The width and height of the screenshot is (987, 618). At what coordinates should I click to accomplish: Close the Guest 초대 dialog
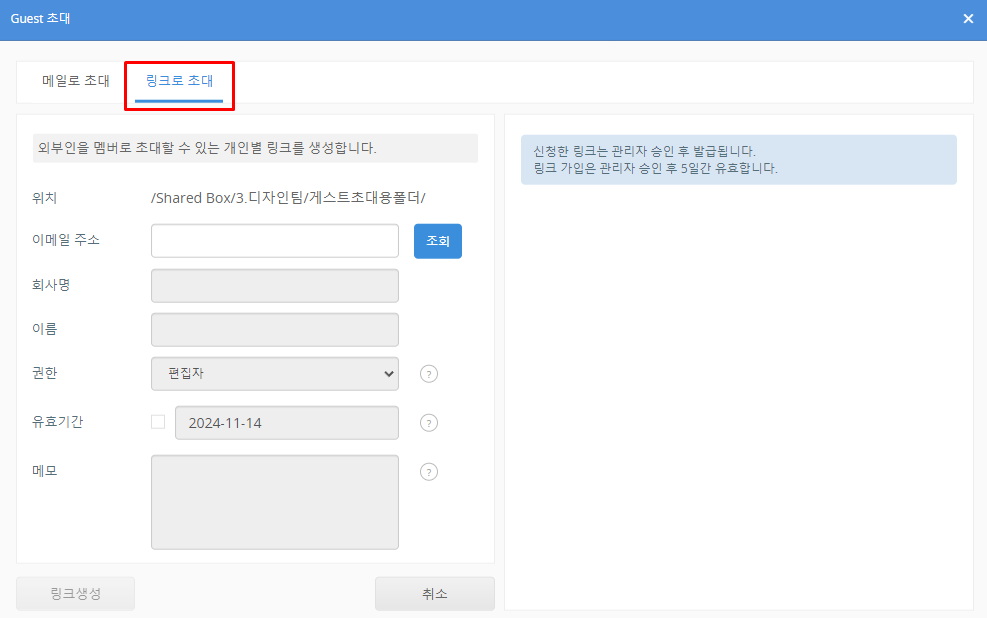pyautogui.click(x=967, y=19)
